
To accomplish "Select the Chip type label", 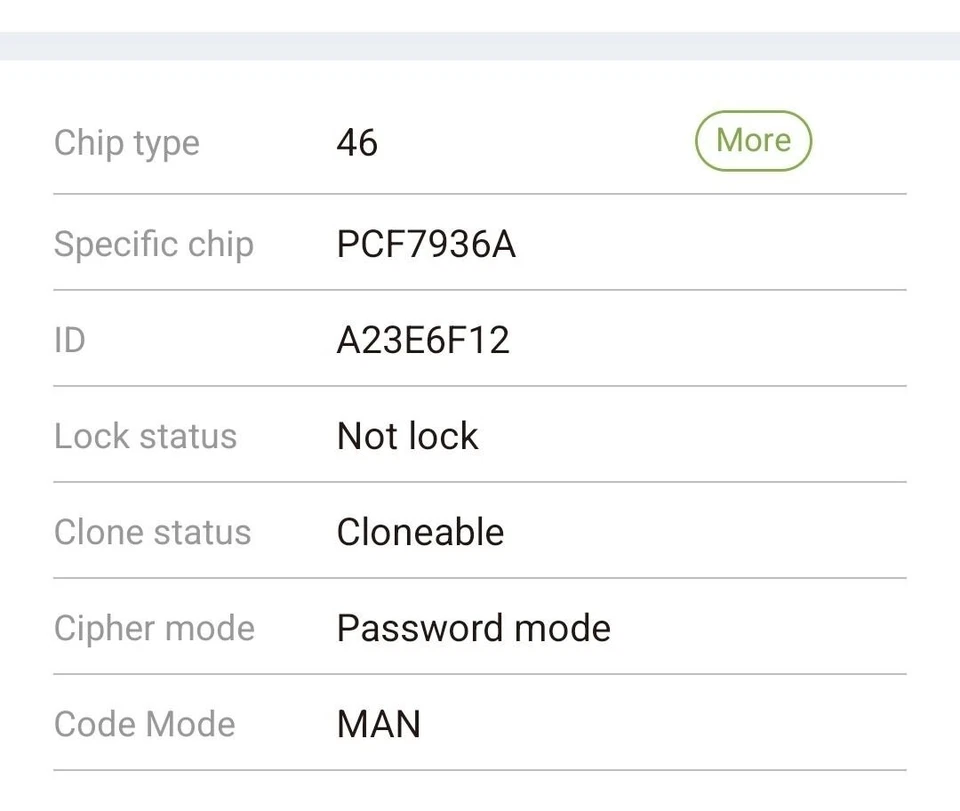I will [127, 143].
